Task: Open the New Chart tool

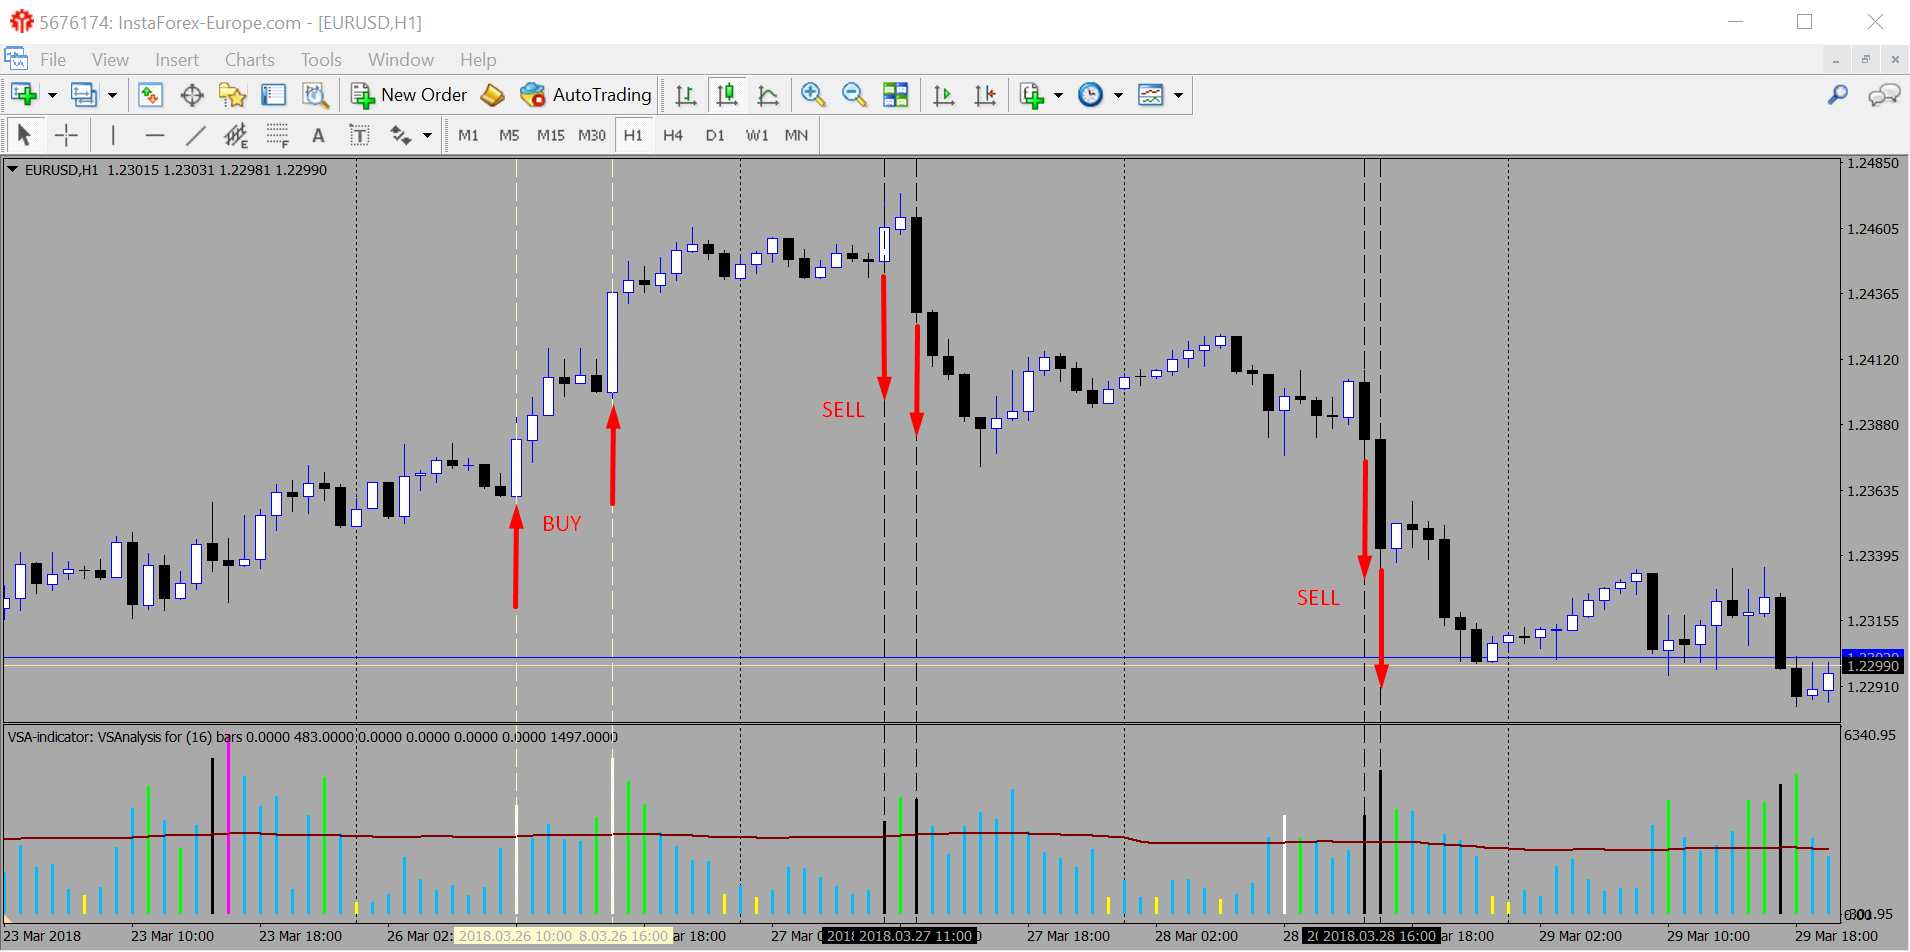Action: click(x=24, y=95)
